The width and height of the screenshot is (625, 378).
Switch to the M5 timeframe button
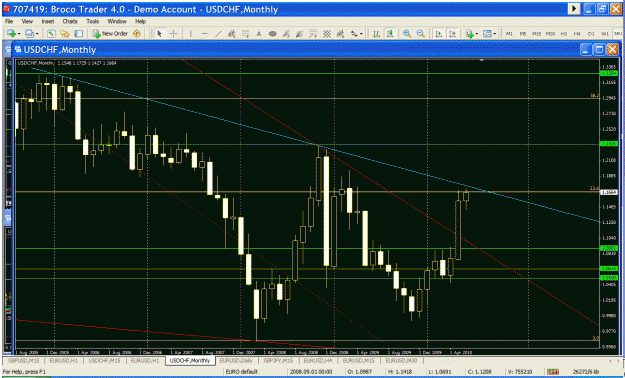click(x=523, y=34)
